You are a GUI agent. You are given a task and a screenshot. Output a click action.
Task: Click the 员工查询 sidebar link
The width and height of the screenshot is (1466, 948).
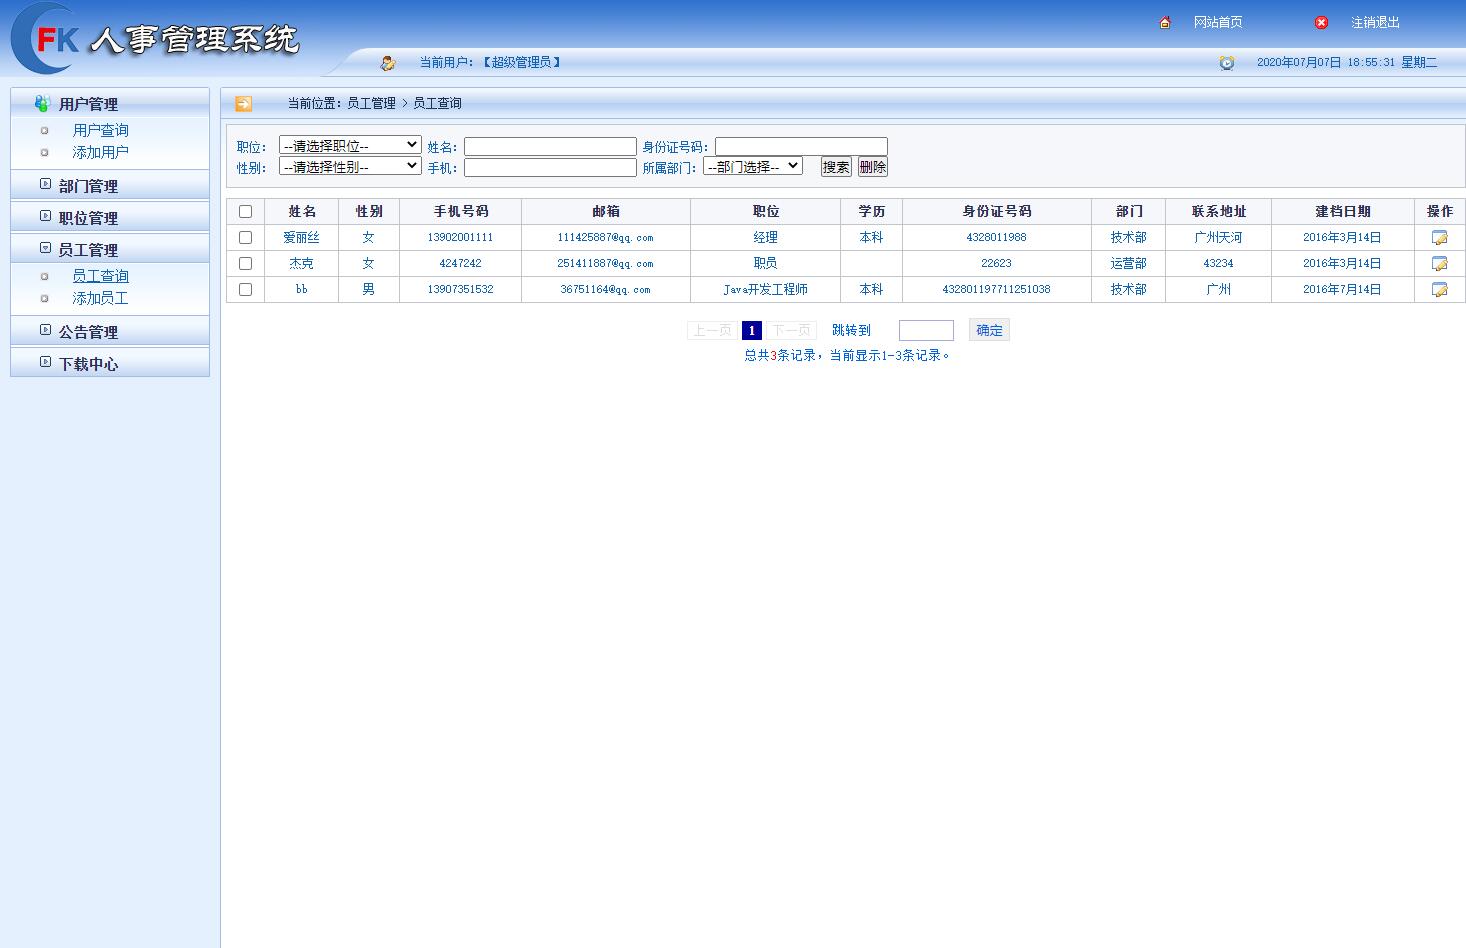[100, 275]
